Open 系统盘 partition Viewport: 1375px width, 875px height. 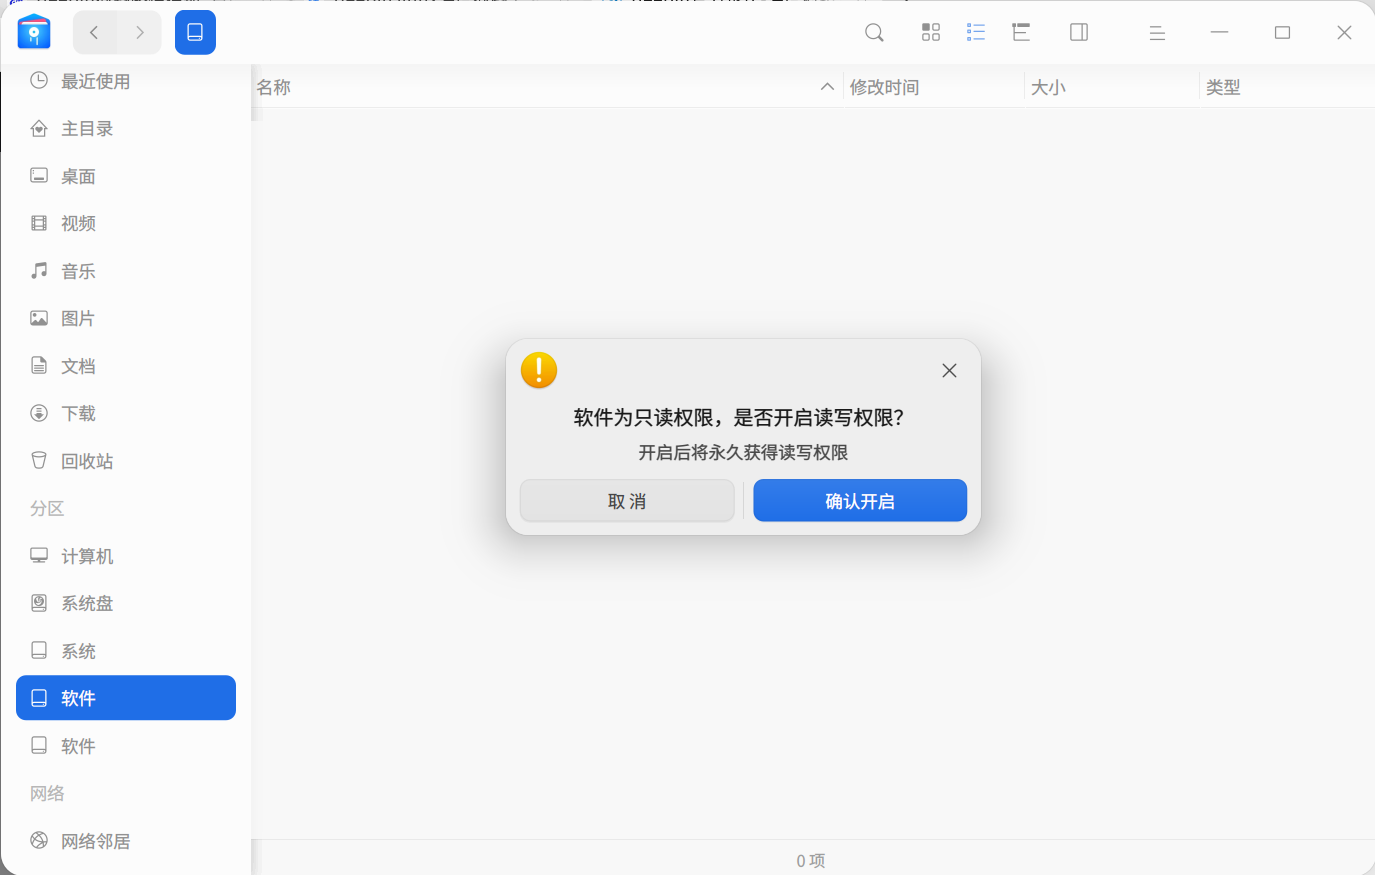click(x=126, y=603)
